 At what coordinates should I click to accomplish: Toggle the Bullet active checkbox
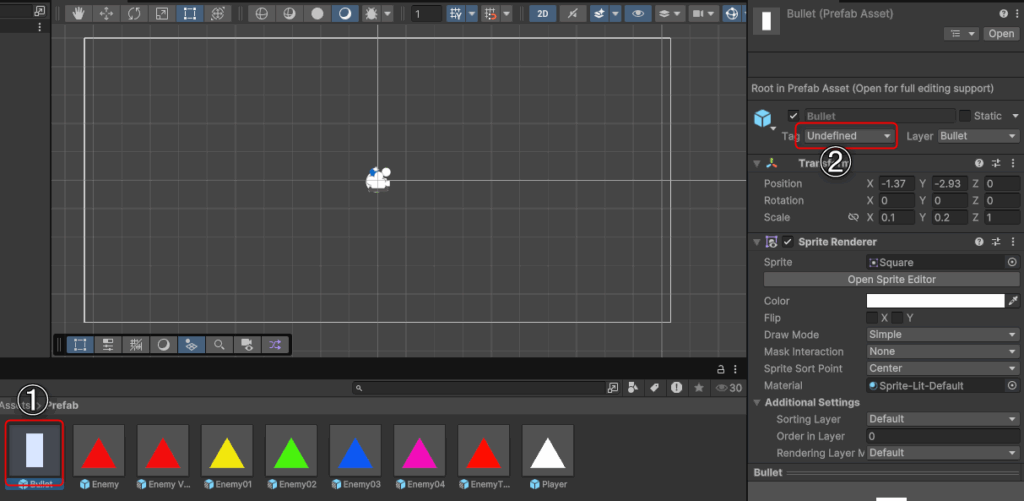point(793,116)
